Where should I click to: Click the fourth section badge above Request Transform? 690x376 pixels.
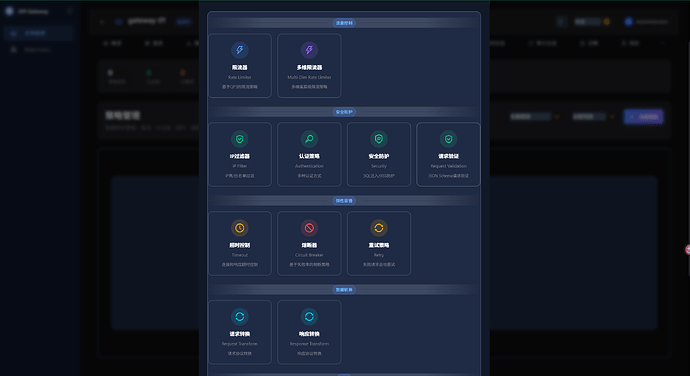344,290
